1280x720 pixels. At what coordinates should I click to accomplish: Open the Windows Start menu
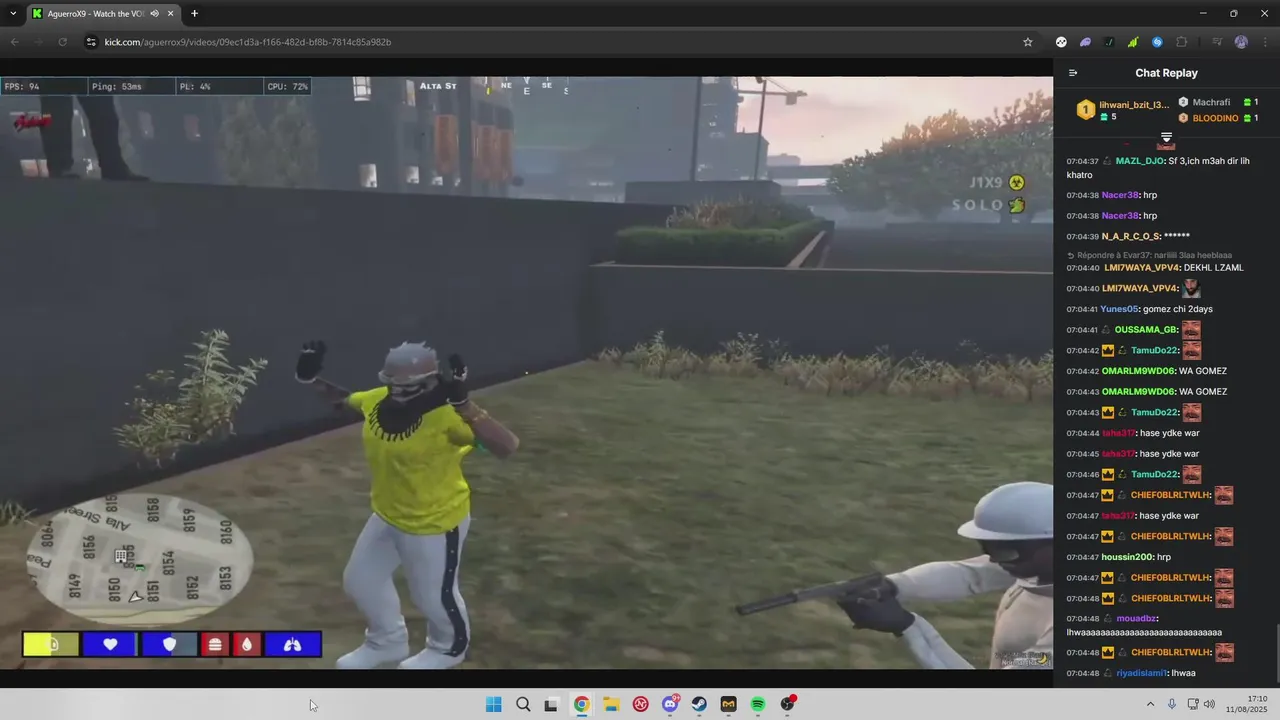[x=493, y=704]
